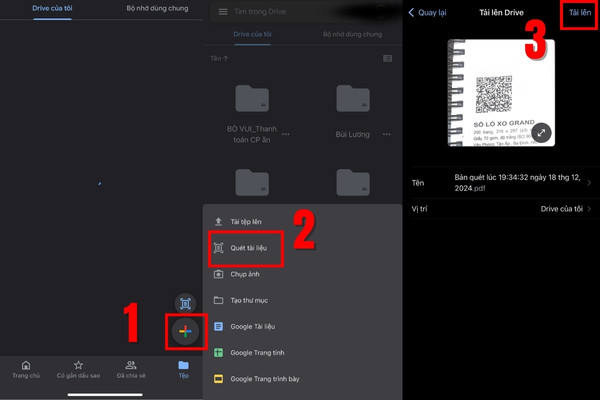Image resolution: width=600 pixels, height=400 pixels.
Task: Open the Có gắn dấu sao starred tab
Action: pyautogui.click(x=78, y=370)
